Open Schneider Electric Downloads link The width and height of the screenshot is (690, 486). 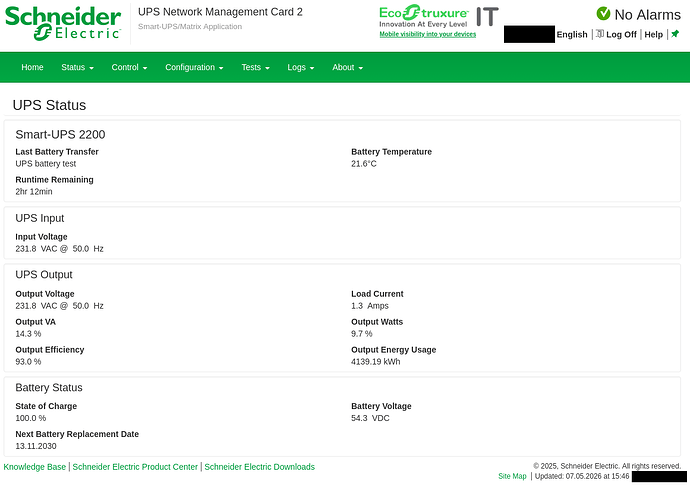(260, 467)
